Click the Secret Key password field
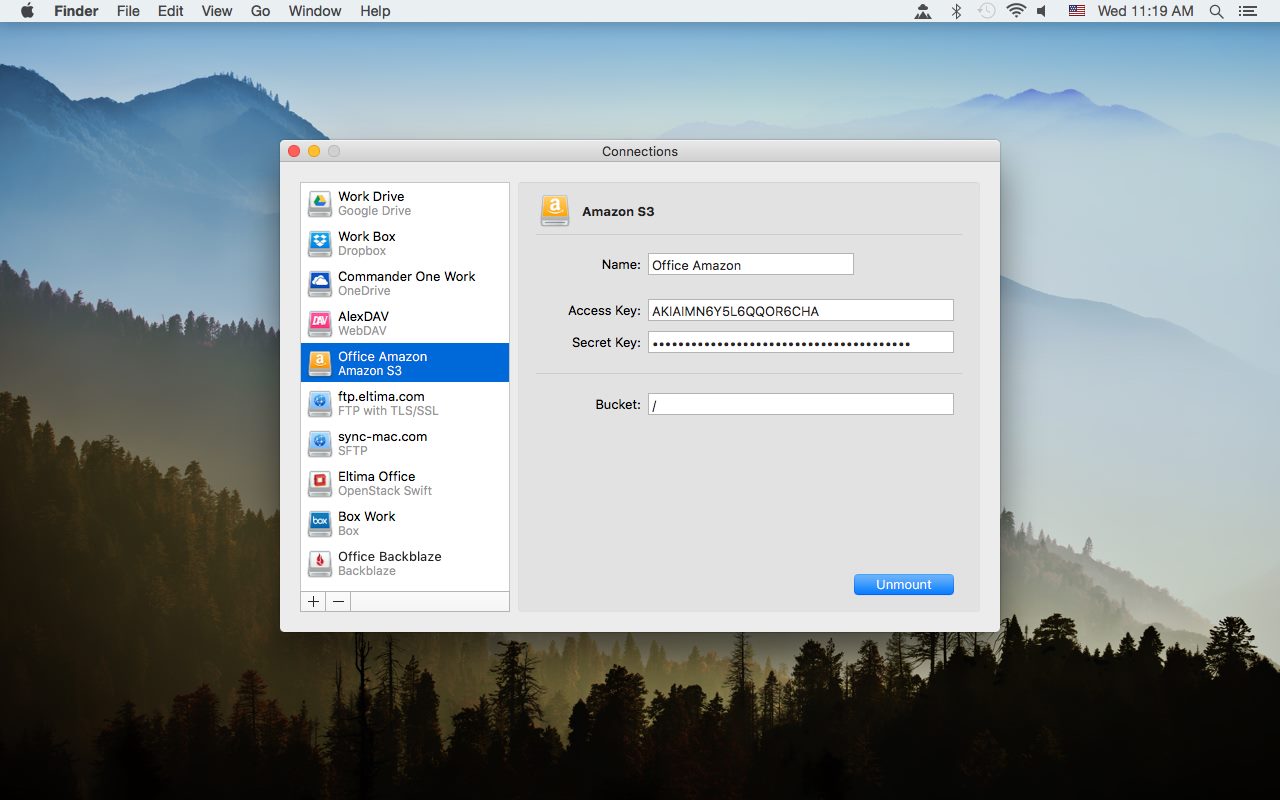This screenshot has height=800, width=1280. tap(801, 342)
